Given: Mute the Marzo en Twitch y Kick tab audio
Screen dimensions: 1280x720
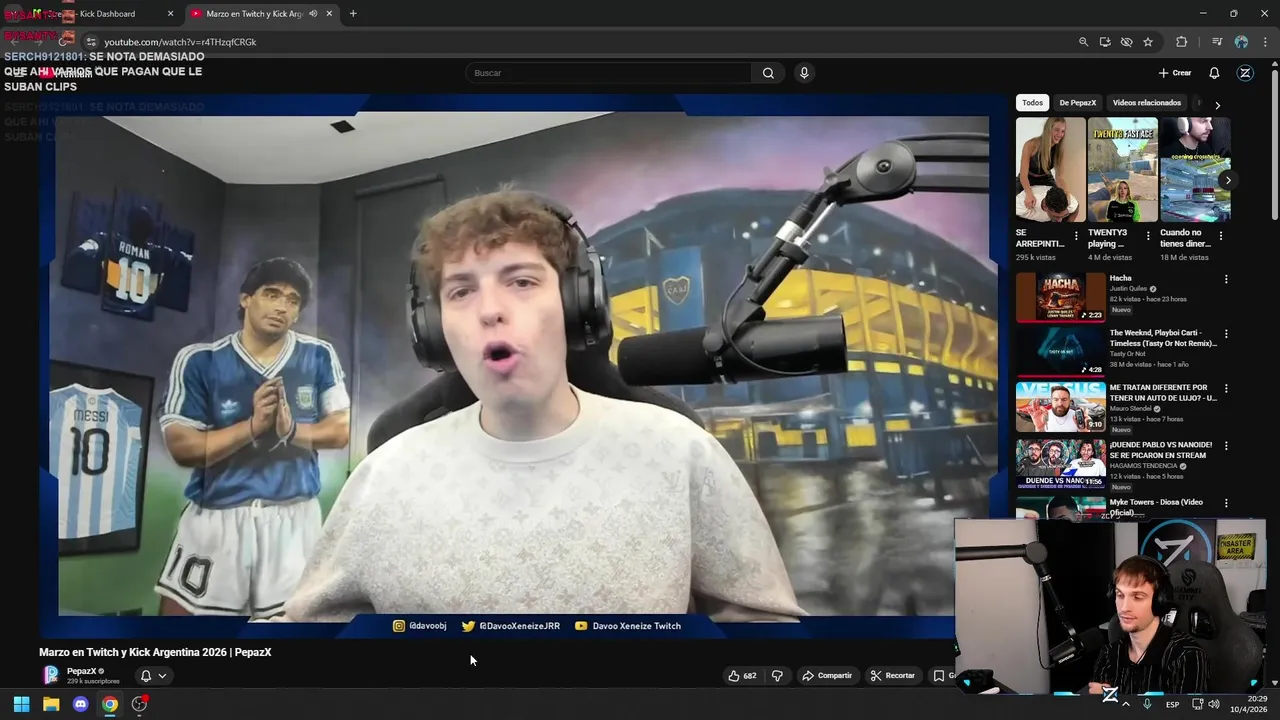Looking at the screenshot, I should (x=313, y=14).
